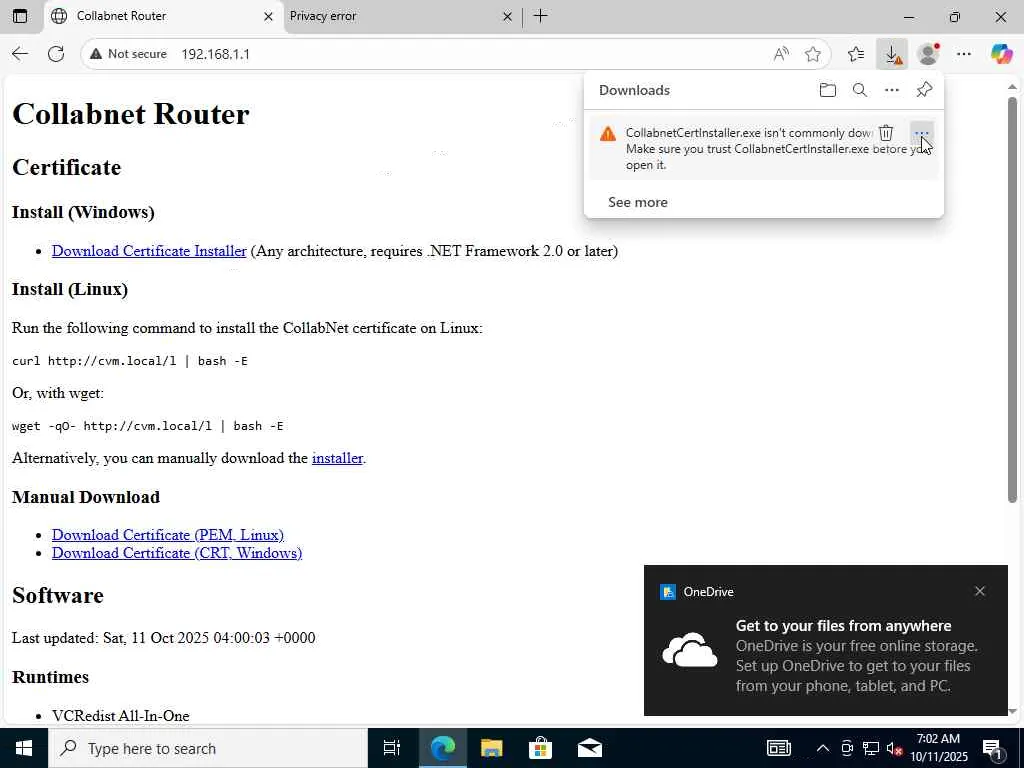The width and height of the screenshot is (1024, 768).
Task: Show hidden system tray icons
Action: pos(823,748)
